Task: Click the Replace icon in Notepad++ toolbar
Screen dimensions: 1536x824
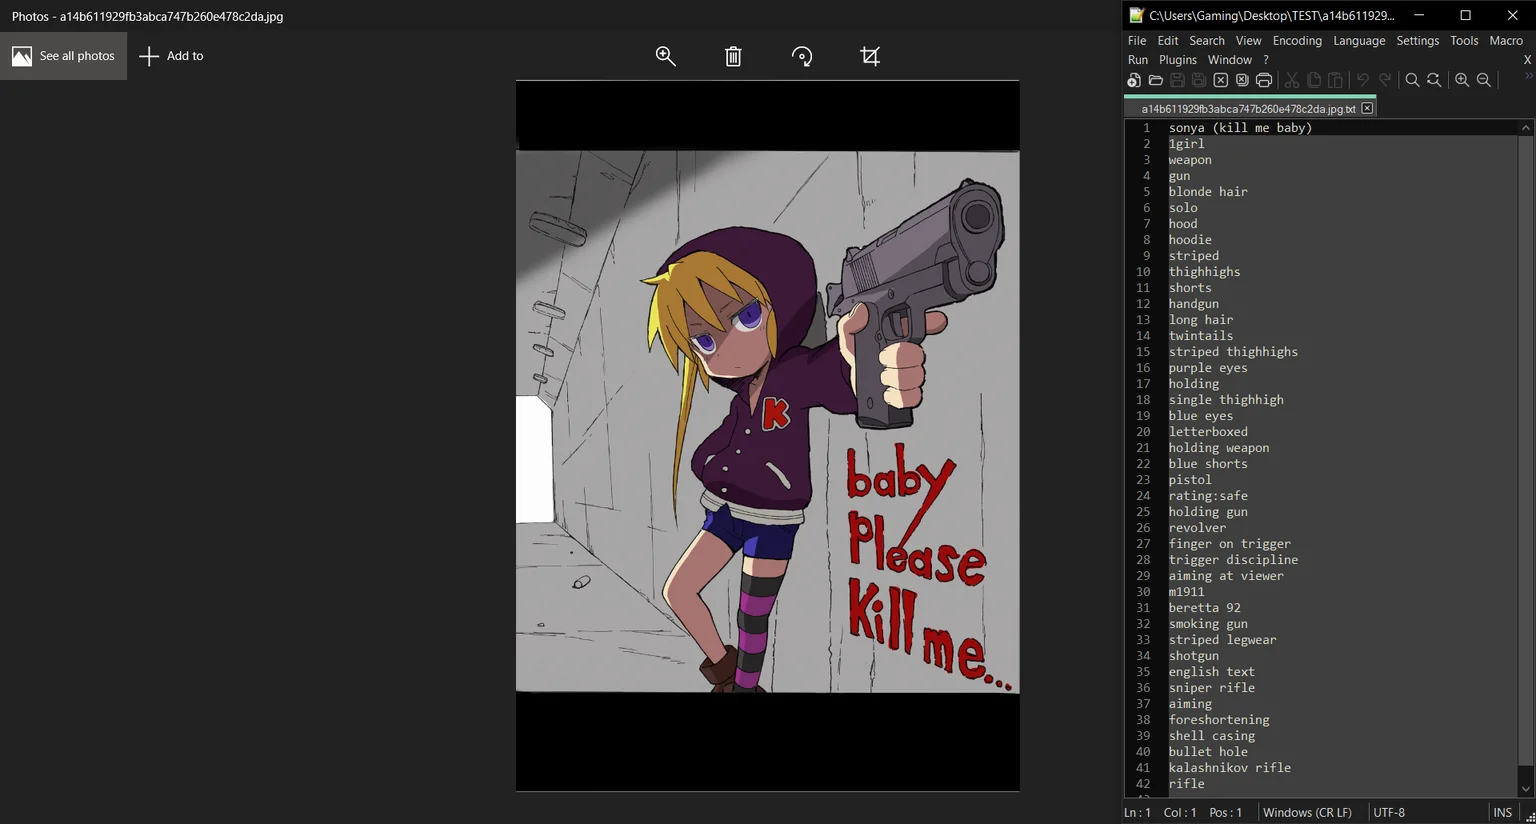Action: 1434,80
